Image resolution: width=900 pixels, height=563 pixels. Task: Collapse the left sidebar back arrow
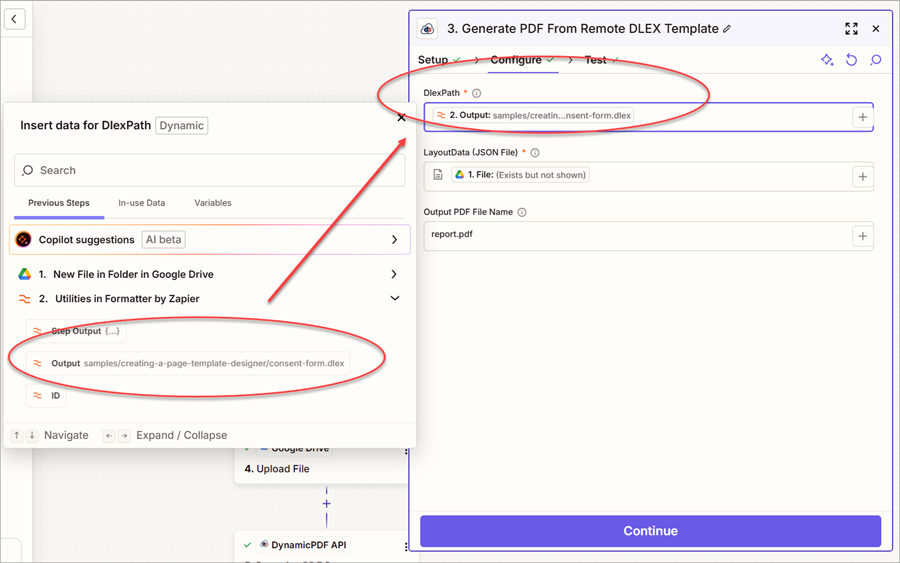pos(15,19)
